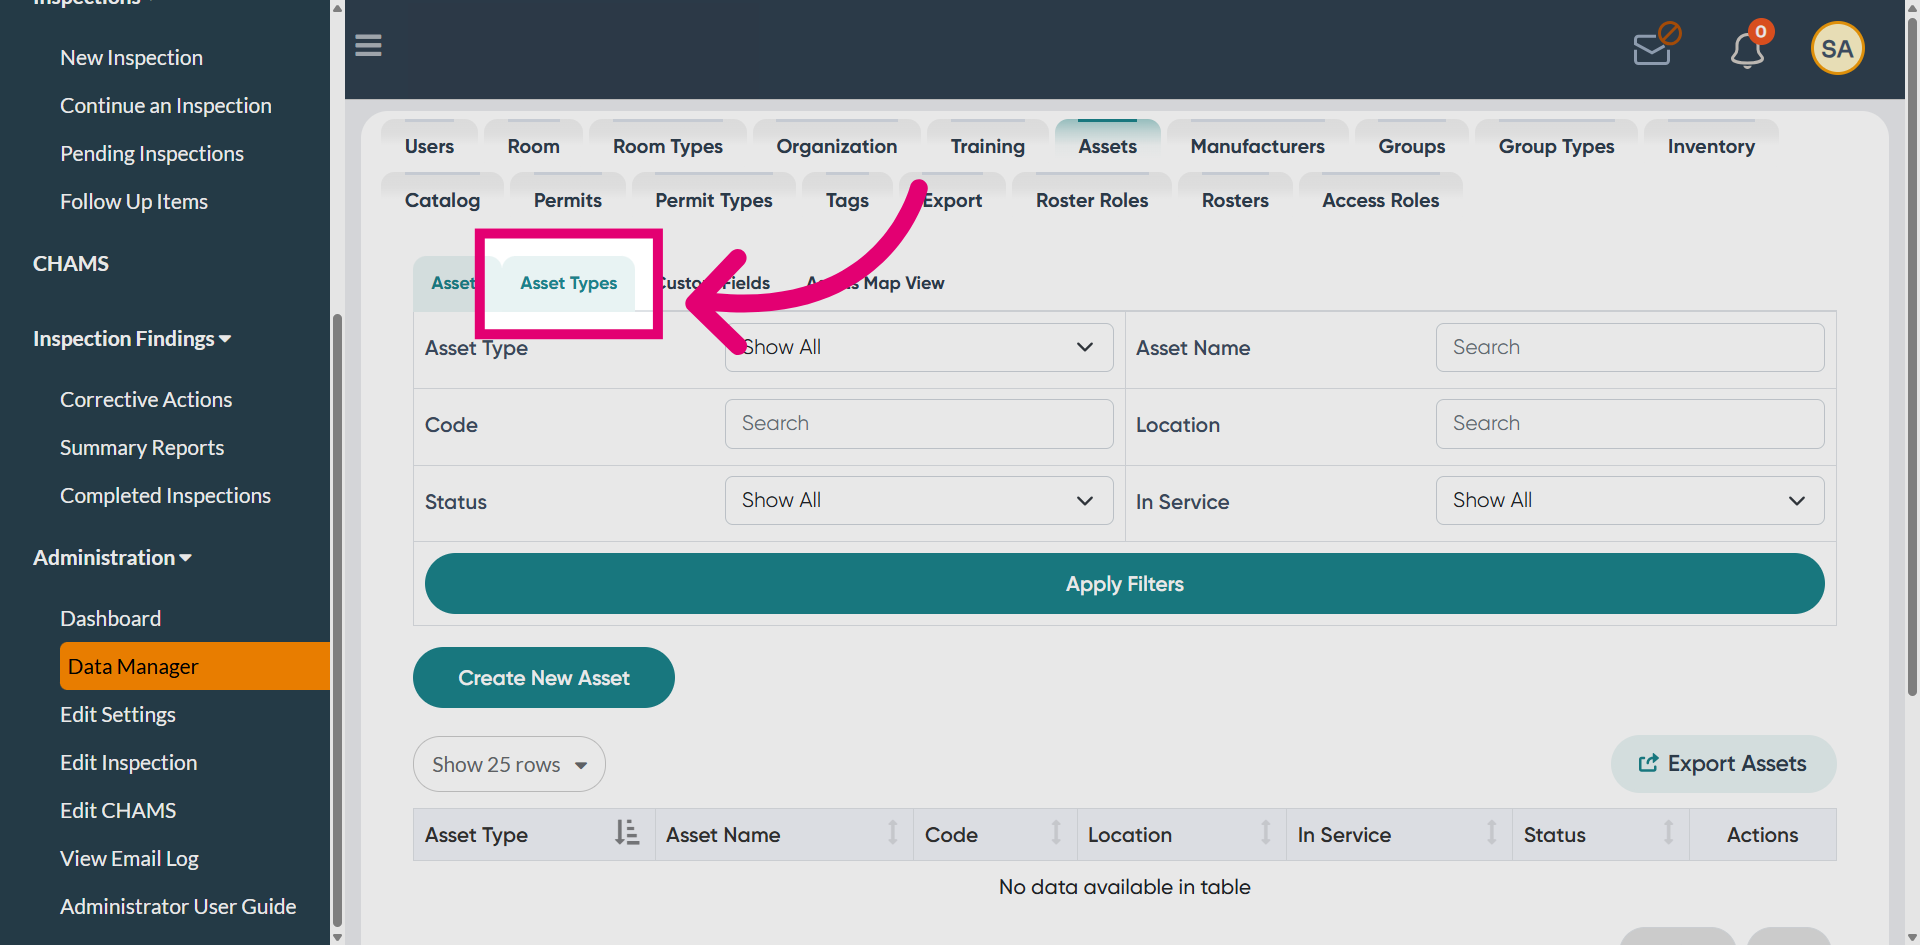
Task: Collapse the Administration section
Action: [112, 558]
